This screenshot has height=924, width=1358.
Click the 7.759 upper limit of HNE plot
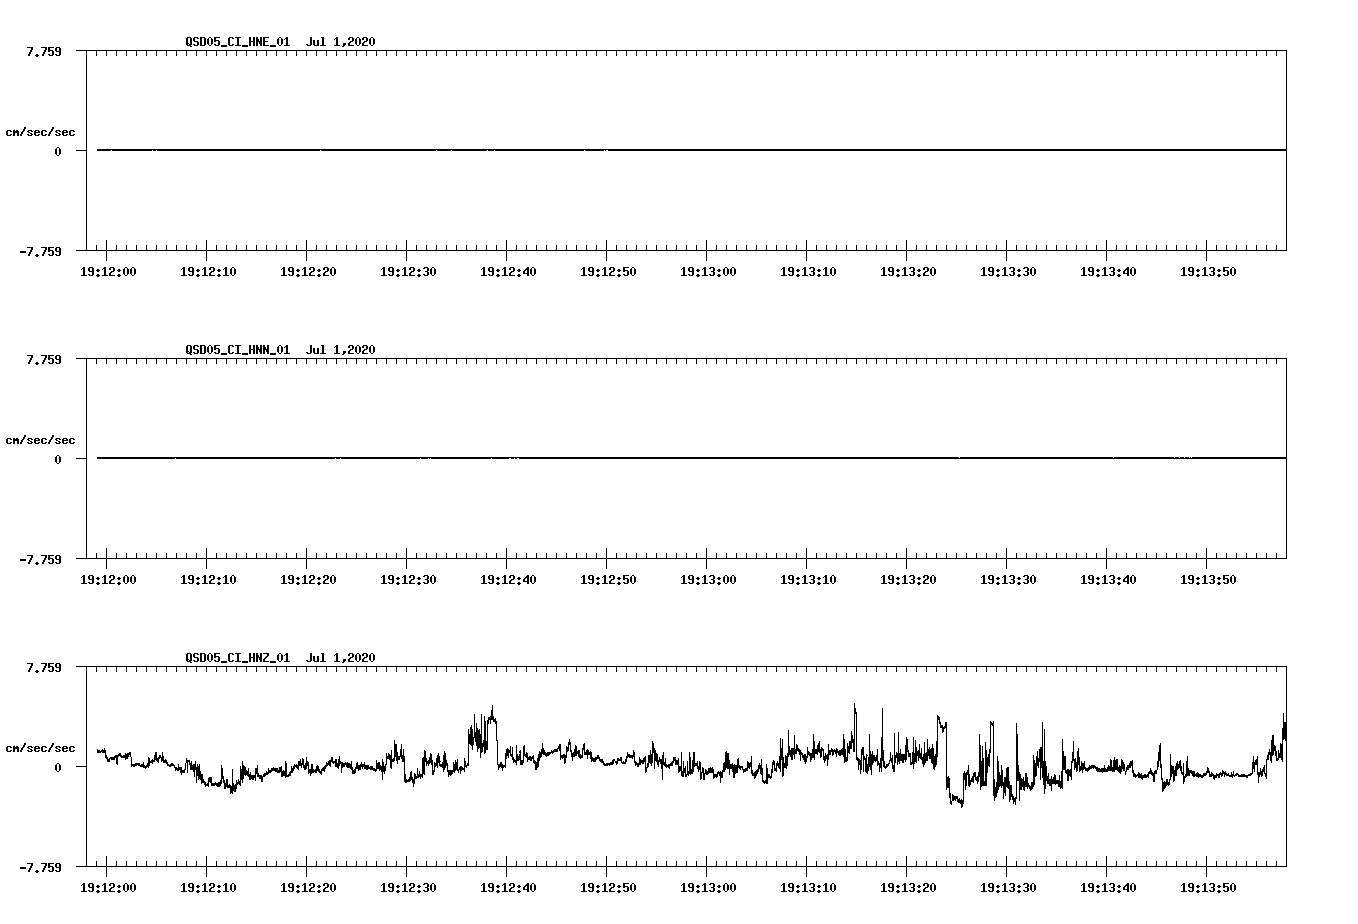(x=44, y=50)
